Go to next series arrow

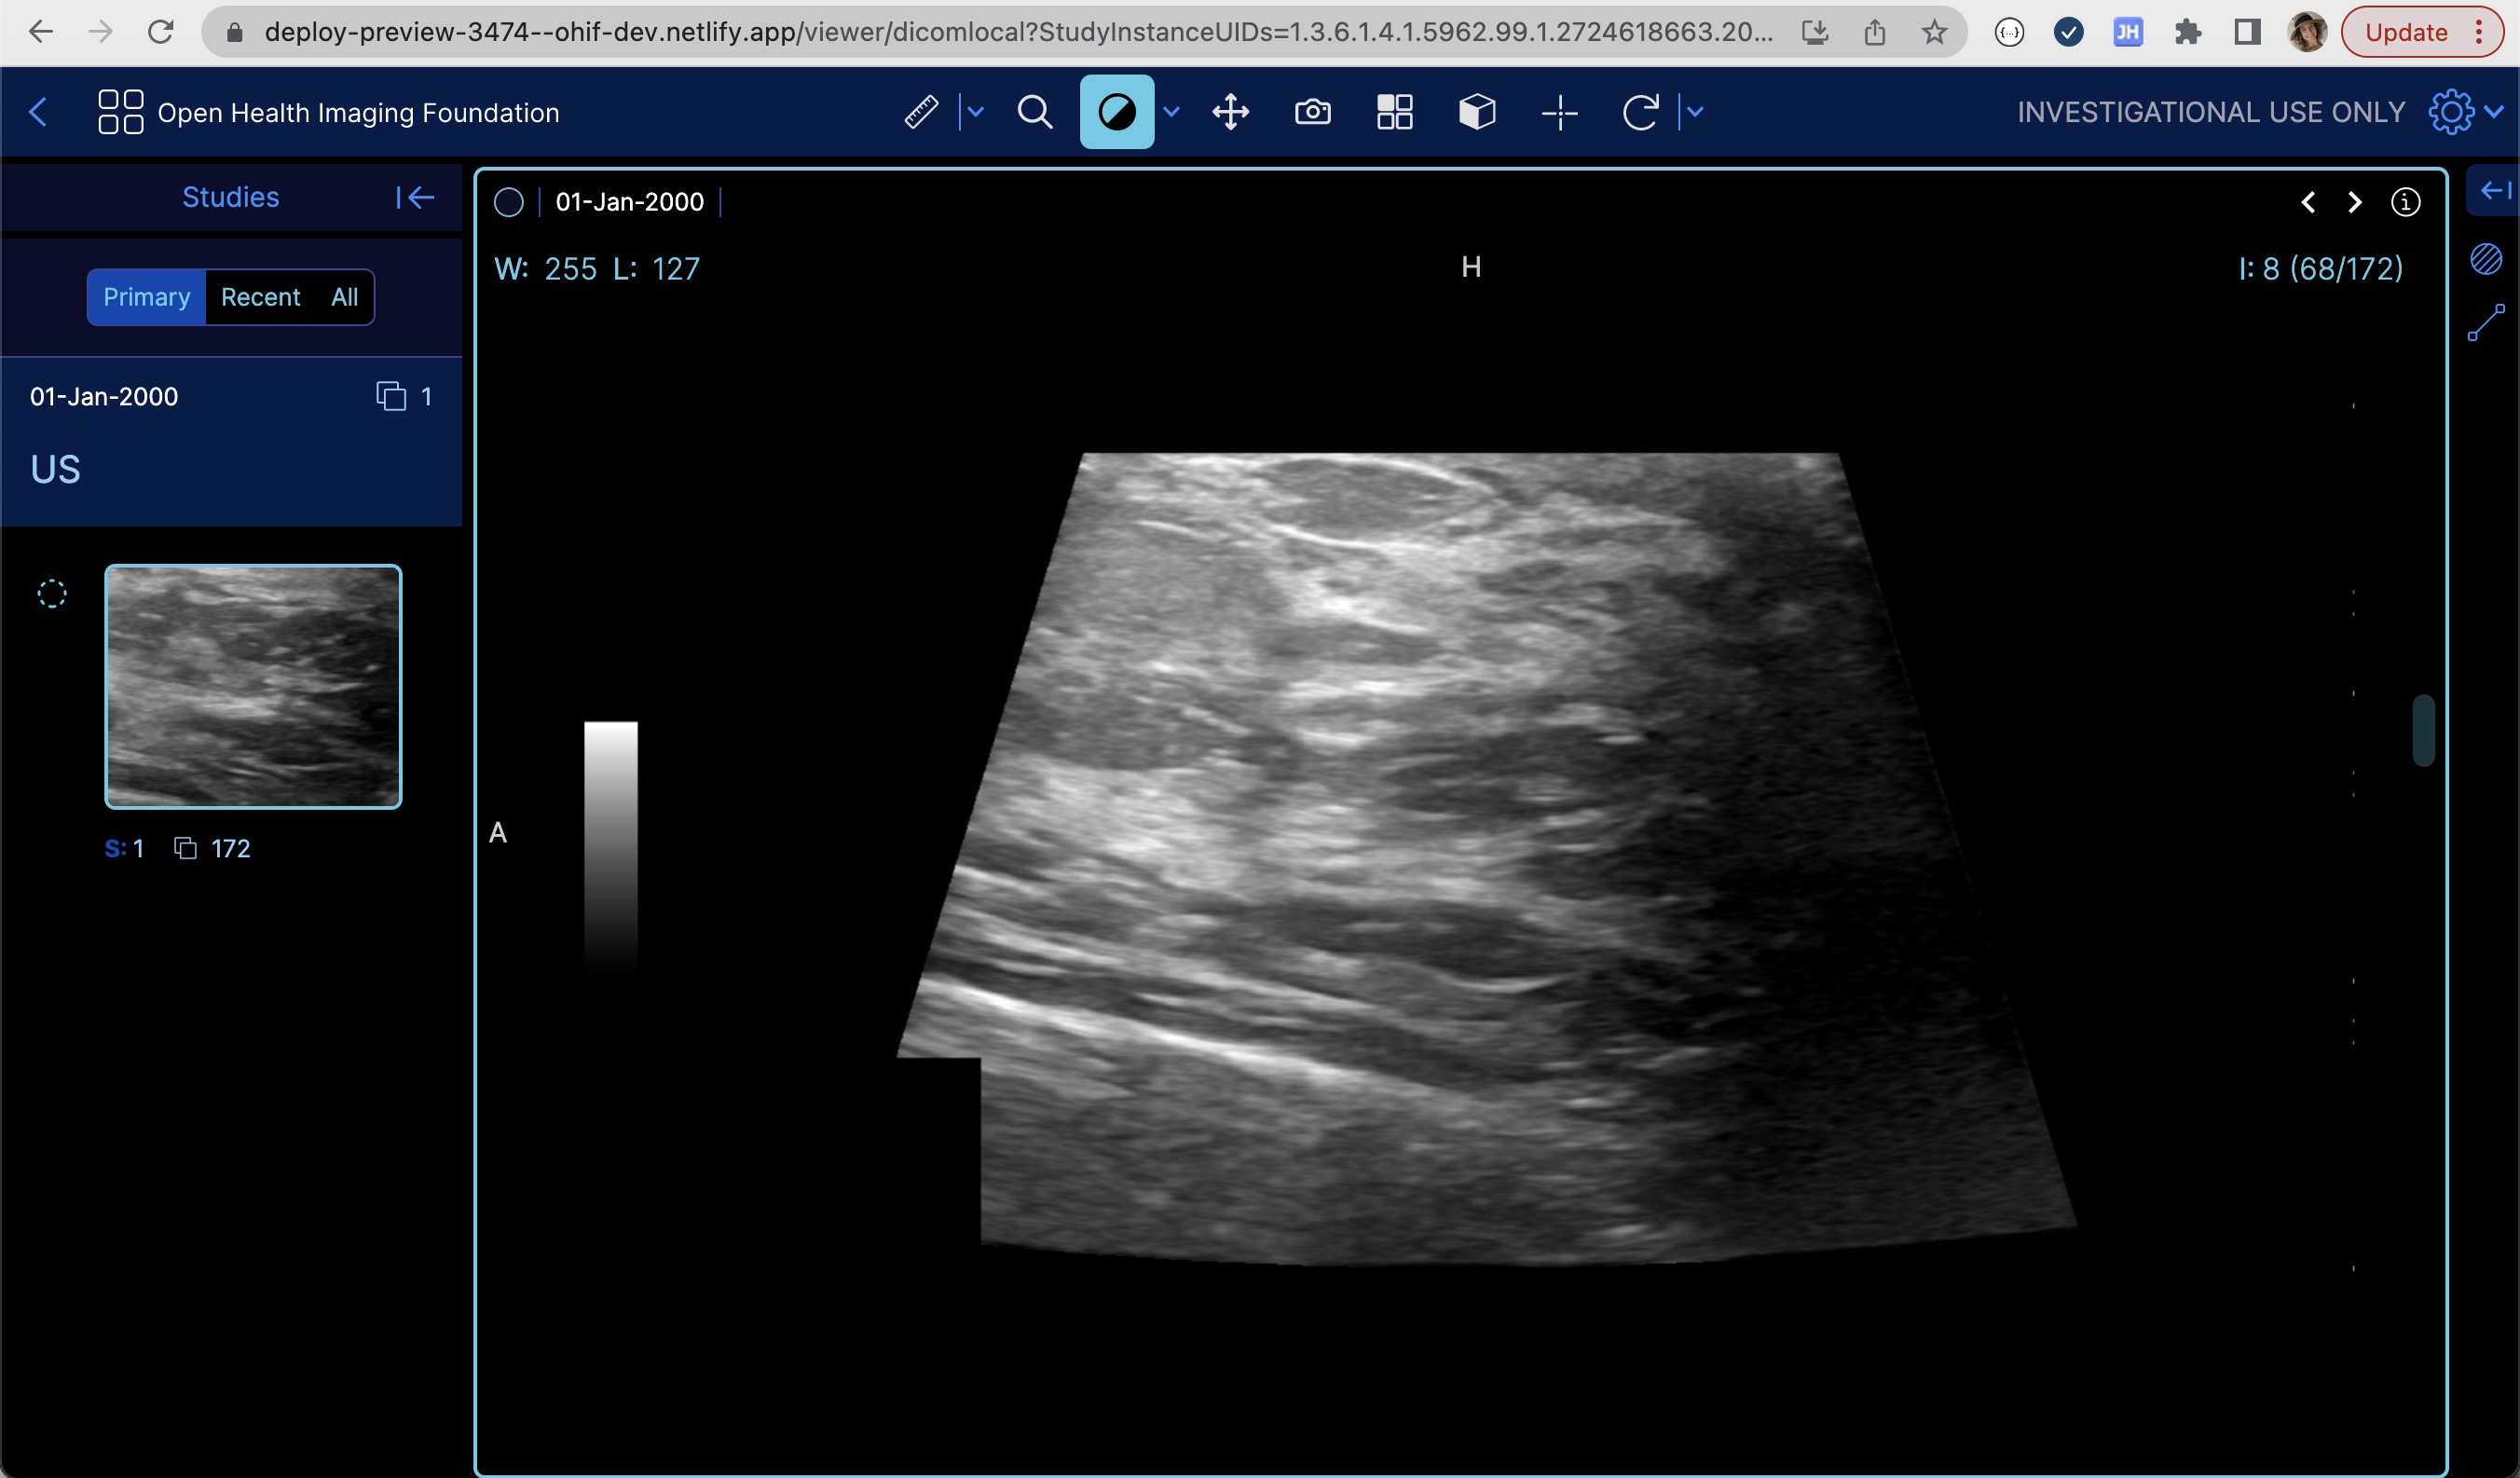2355,203
